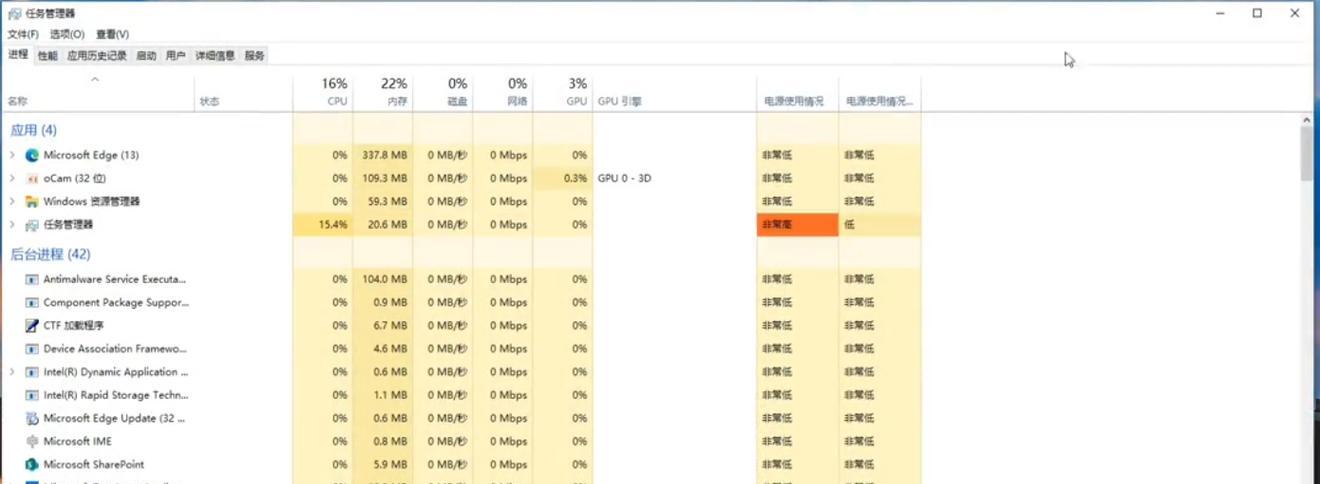Click the 109.3 MB memory cell
The width and height of the screenshot is (1320, 484).
tap(382, 178)
